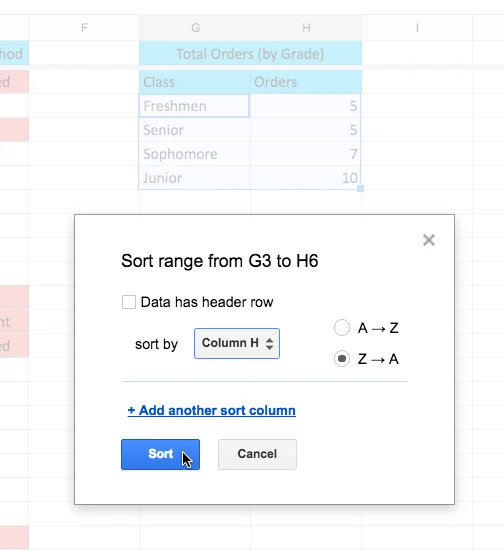This screenshot has height=551, width=504.
Task: Open the Column H sort by dropdown
Action: [x=237, y=343]
